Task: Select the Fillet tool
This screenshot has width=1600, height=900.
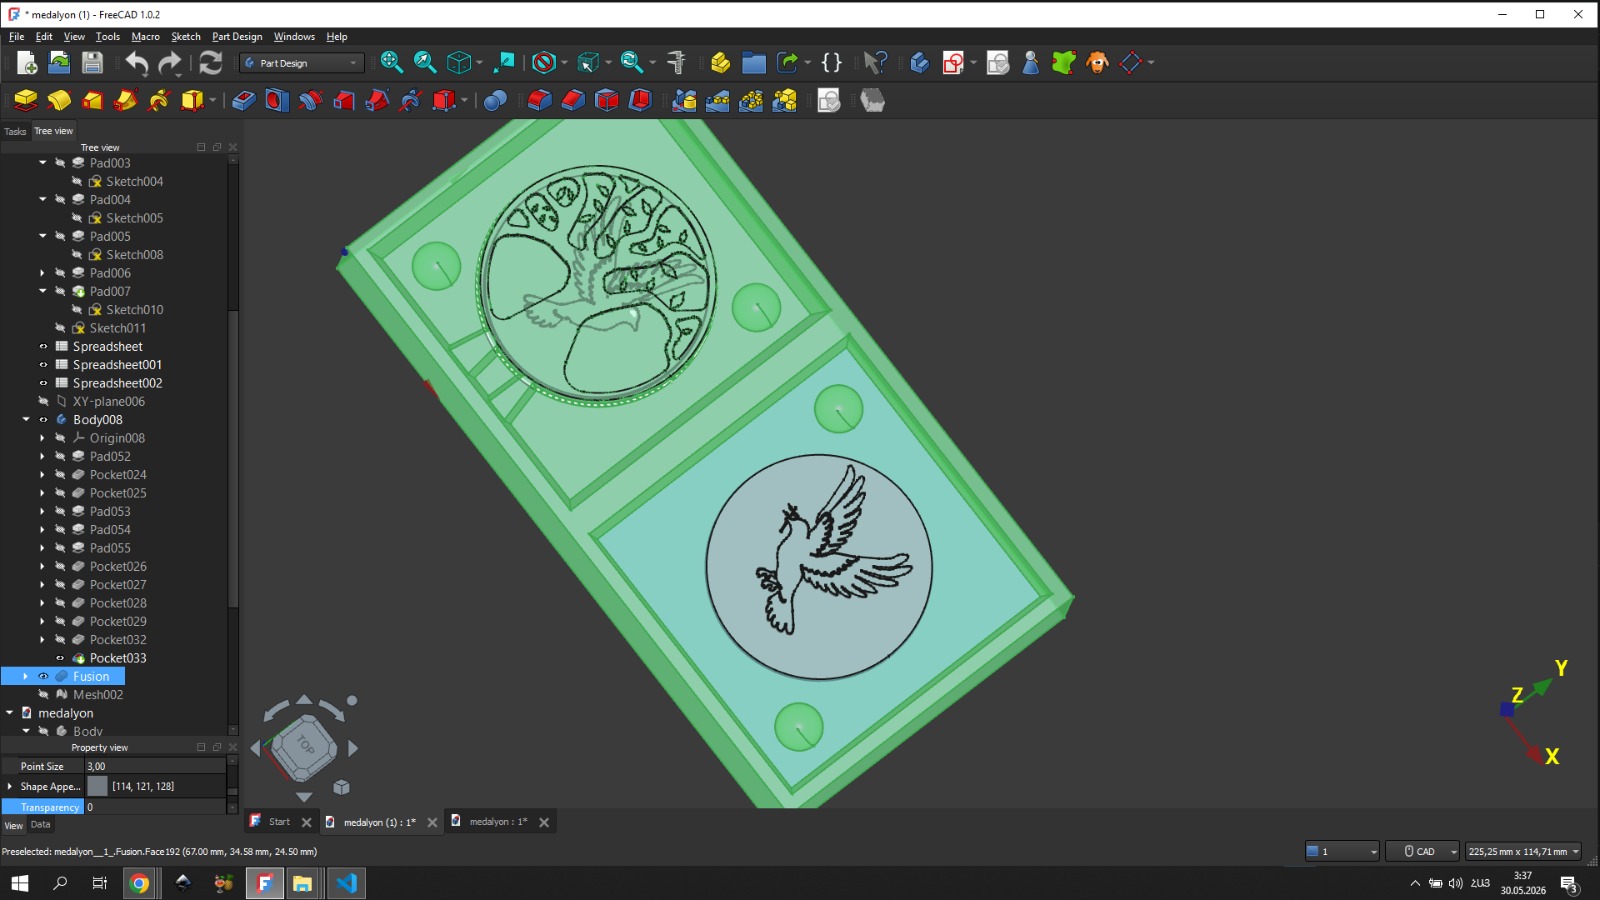Action: coord(539,101)
